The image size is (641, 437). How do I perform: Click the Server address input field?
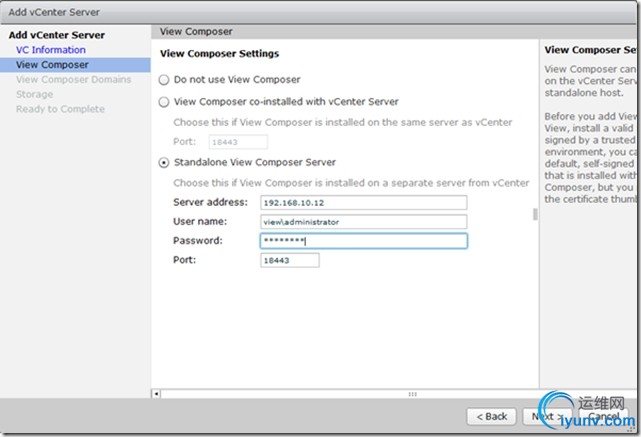click(363, 202)
